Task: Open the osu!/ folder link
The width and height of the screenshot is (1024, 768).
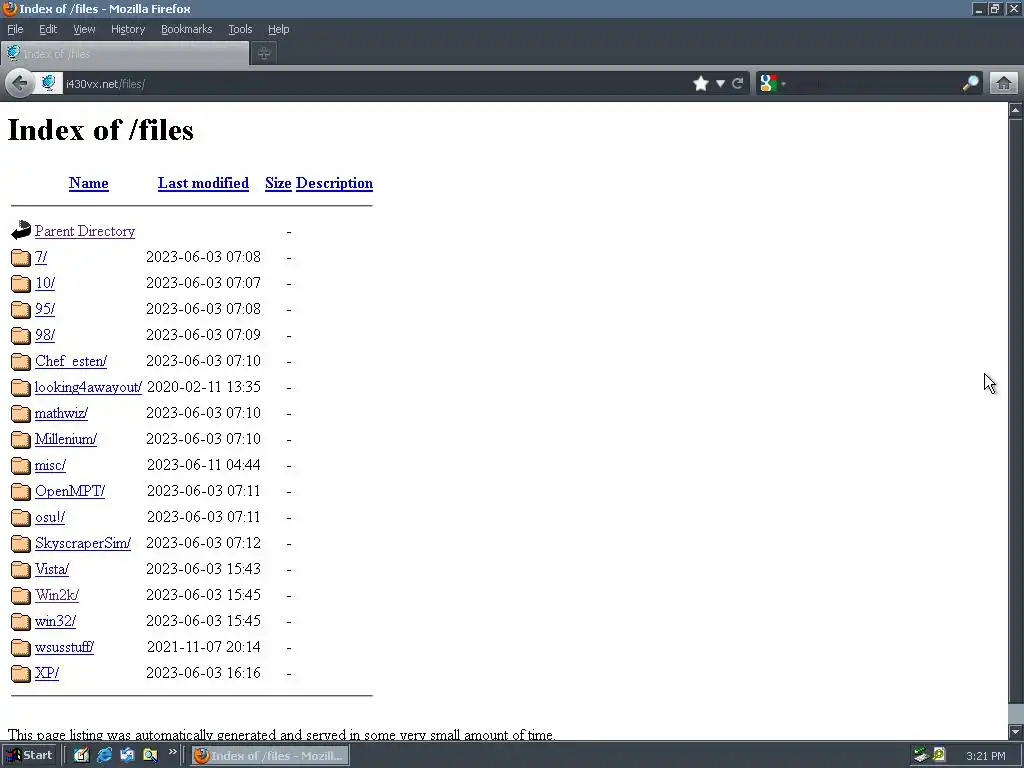Action: [x=50, y=517]
